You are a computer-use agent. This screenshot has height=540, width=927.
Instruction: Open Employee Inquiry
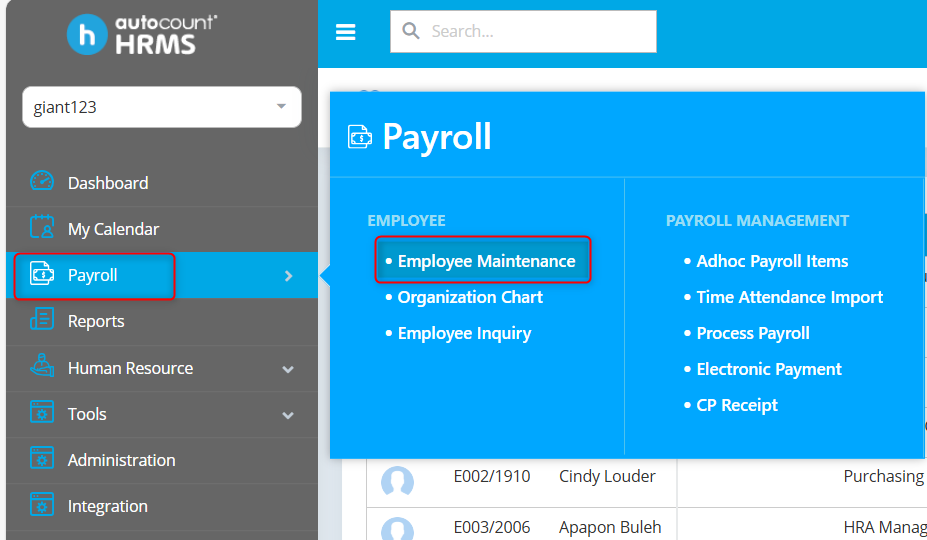point(464,333)
